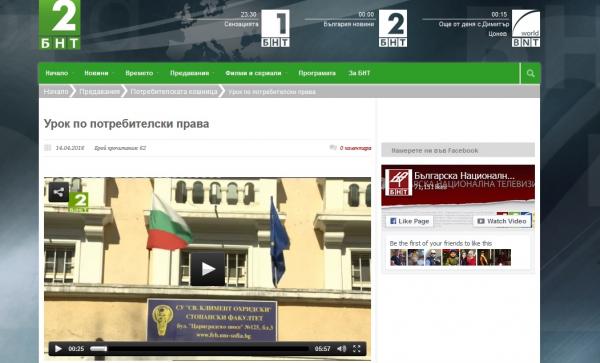Mute the video volume speaker icon
The image size is (600, 363).
[341, 348]
